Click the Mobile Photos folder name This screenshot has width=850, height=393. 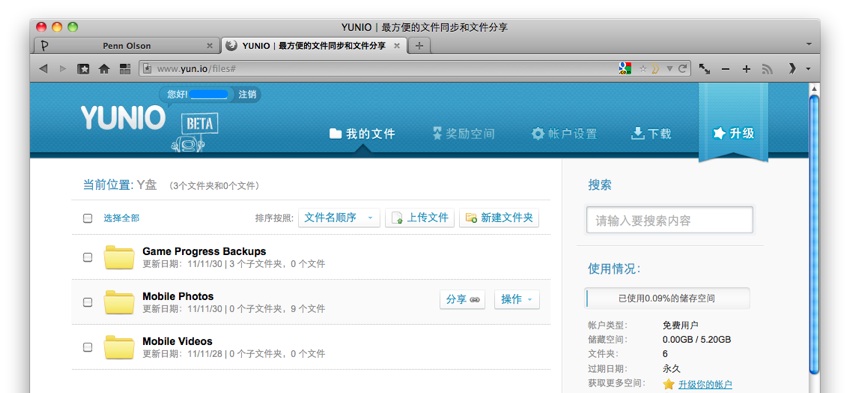pyautogui.click(x=178, y=296)
